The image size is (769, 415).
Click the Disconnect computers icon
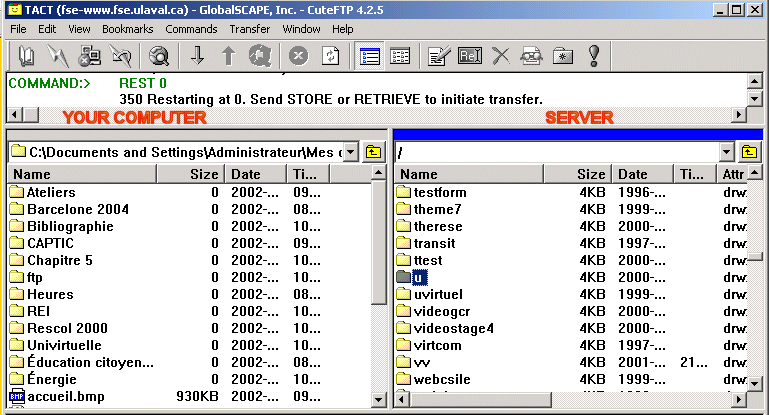point(89,56)
